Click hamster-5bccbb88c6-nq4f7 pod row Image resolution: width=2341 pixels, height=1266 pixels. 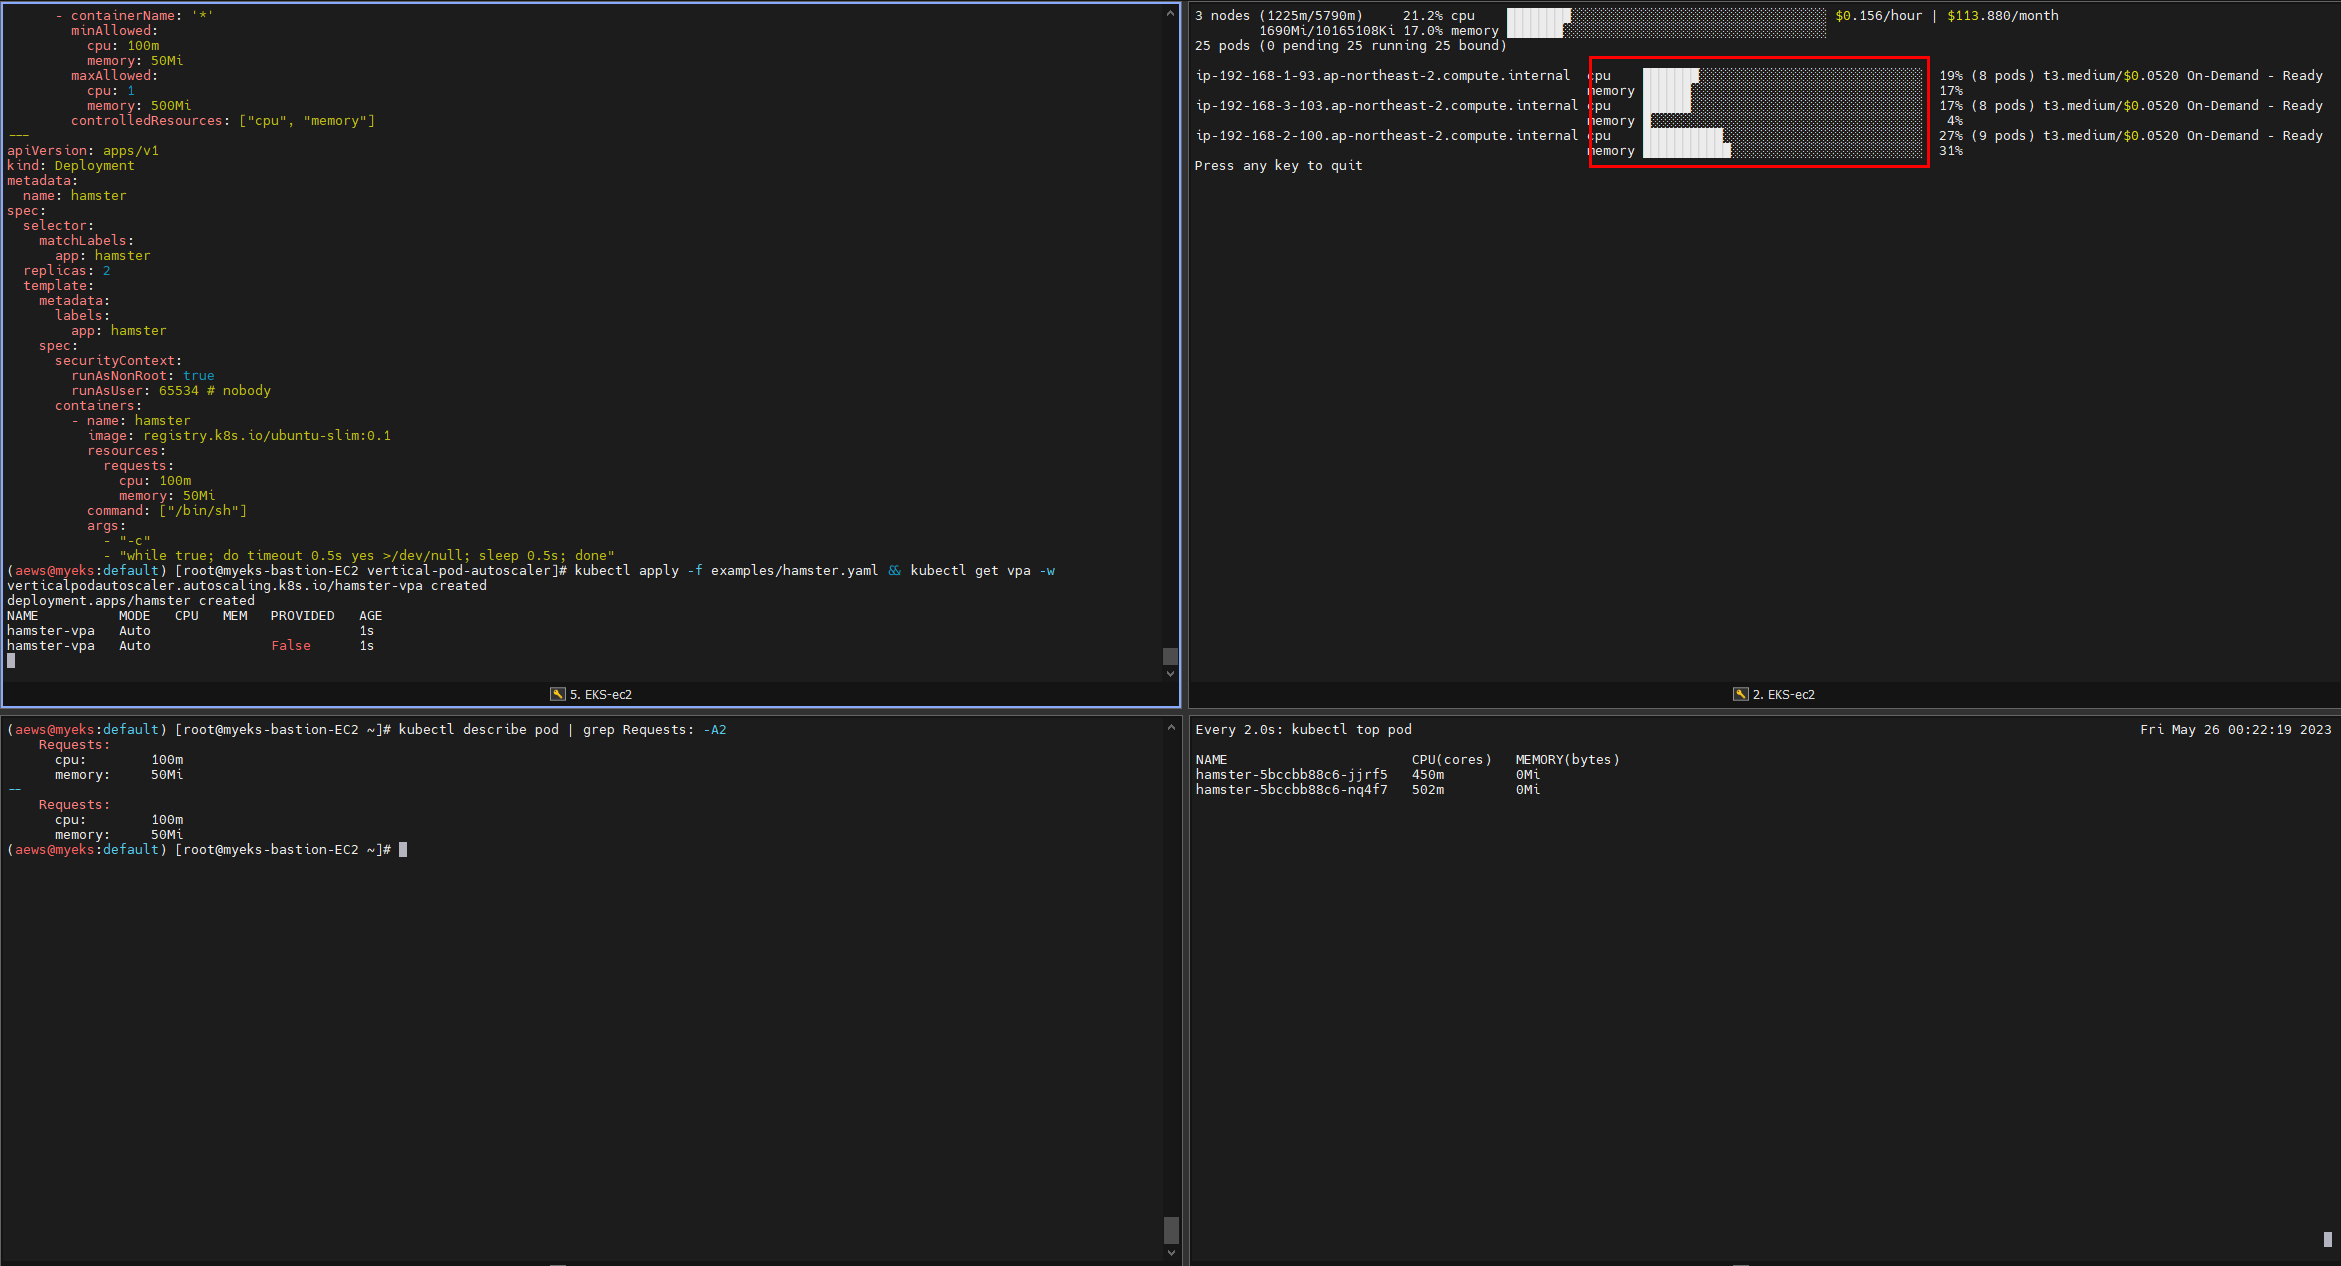(x=1291, y=790)
